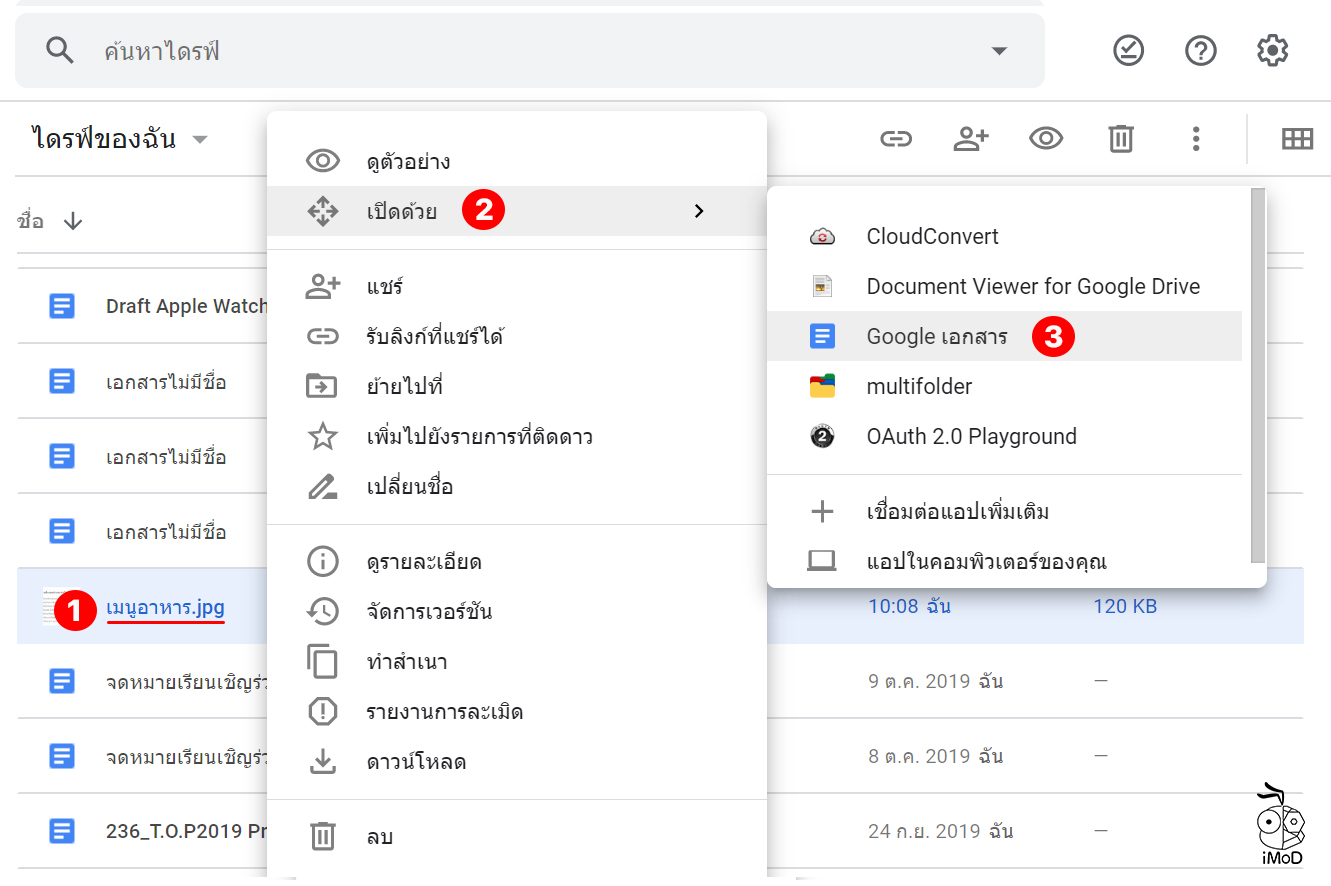Viewport: 1331px width, 886px height.
Task: Switch to grid view layout icon
Action: (x=1297, y=139)
